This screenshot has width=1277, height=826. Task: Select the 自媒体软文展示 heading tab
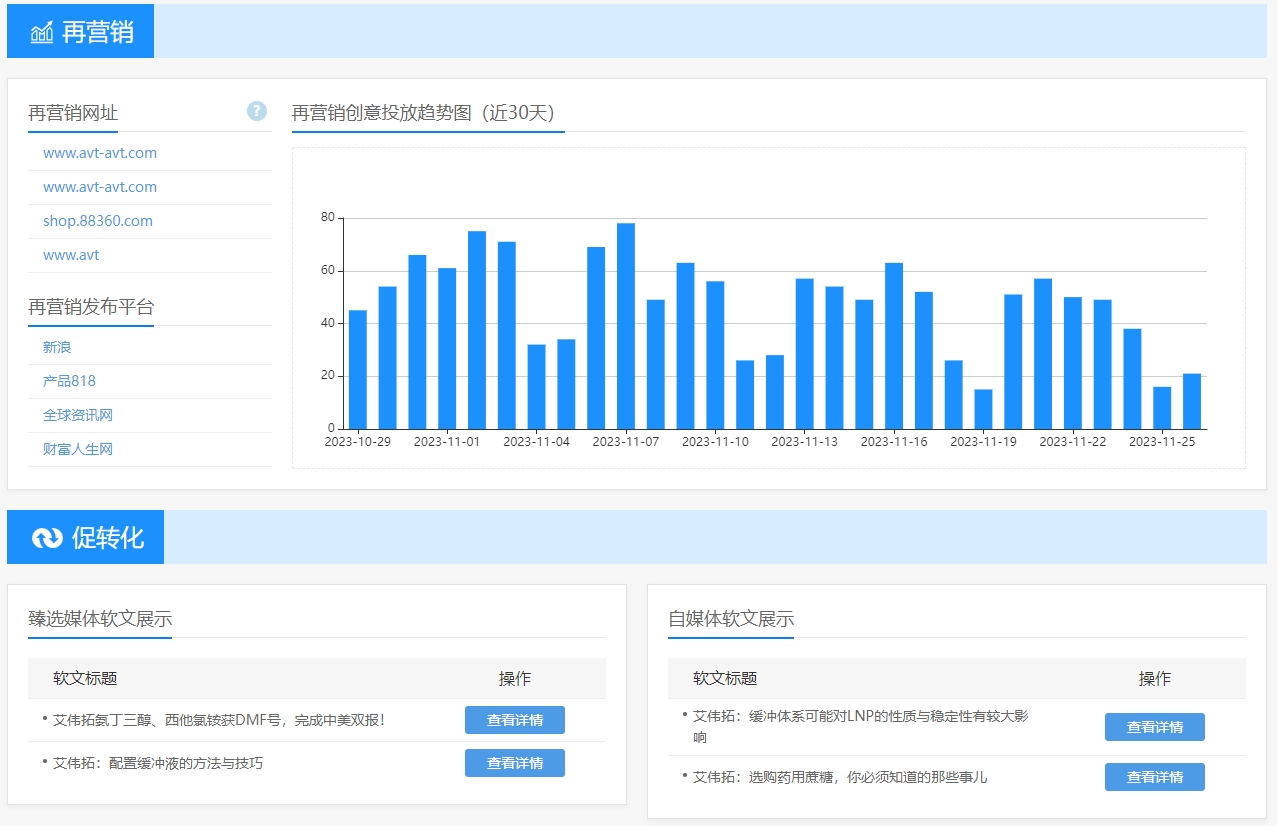[x=731, y=619]
